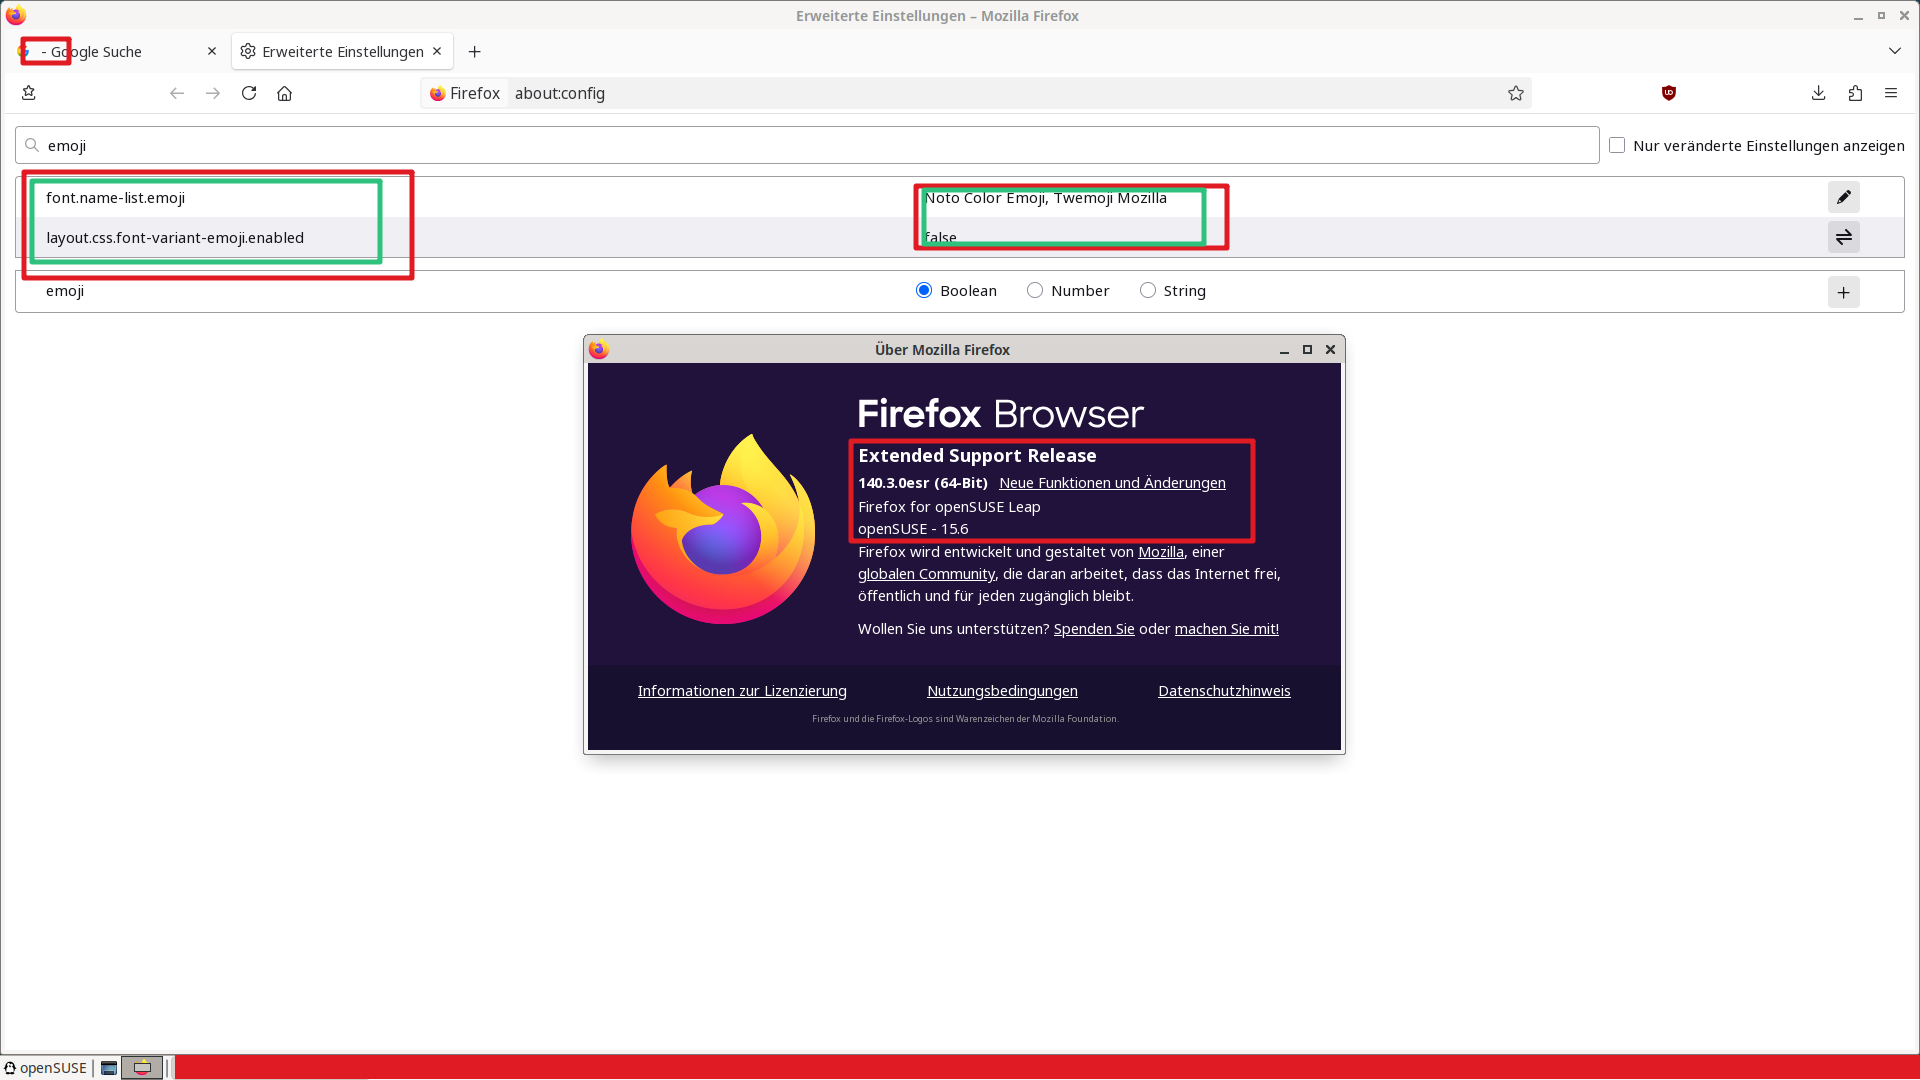Toggle layout.css.font-variant-emoji.enabled with arrows icon
1920x1080 pixels.
click(x=1843, y=237)
